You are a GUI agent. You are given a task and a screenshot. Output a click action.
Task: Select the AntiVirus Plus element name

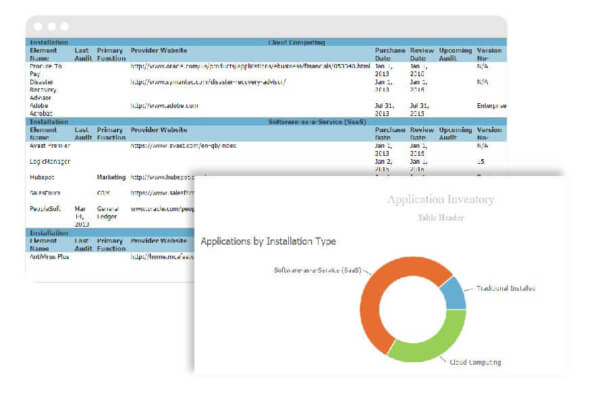(49, 257)
